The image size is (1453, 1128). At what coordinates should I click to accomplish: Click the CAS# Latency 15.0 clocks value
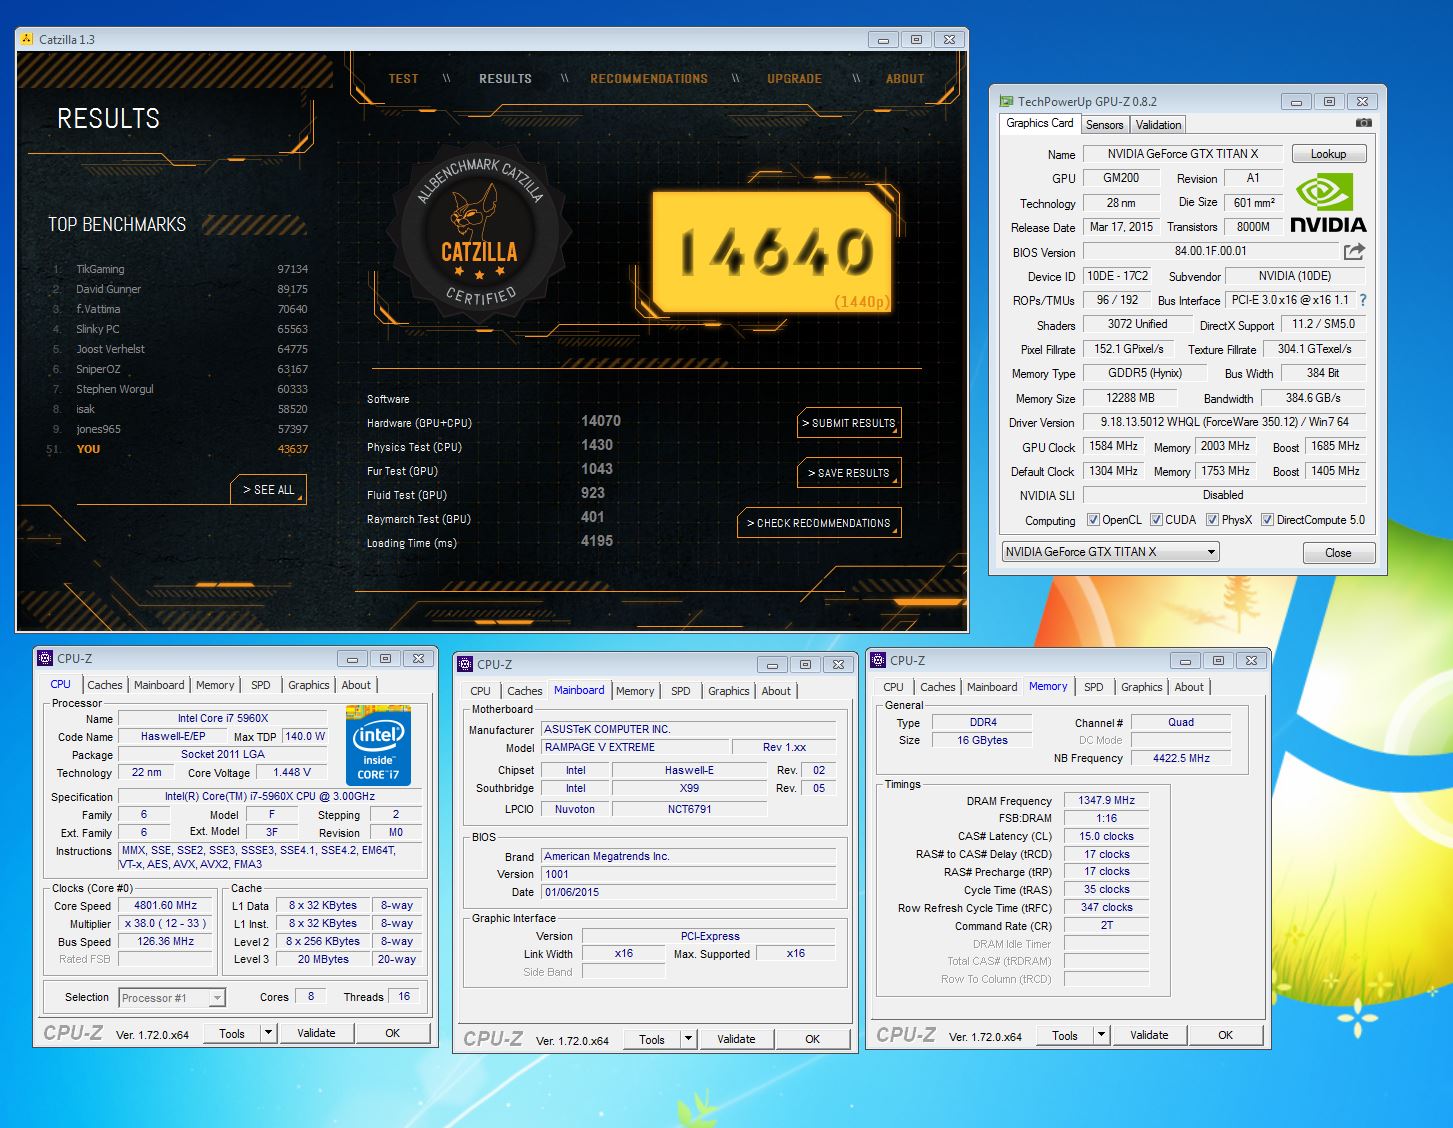click(x=1106, y=836)
